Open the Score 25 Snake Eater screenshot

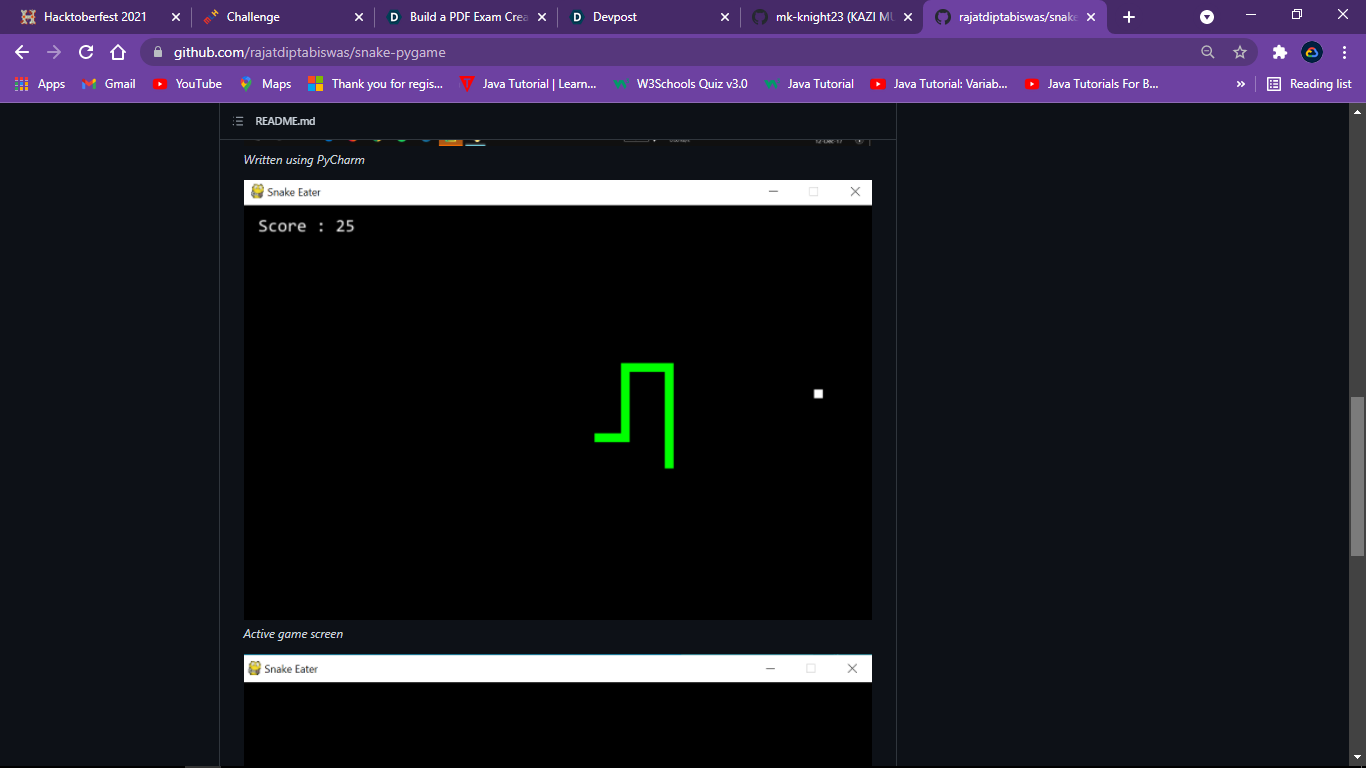click(558, 400)
